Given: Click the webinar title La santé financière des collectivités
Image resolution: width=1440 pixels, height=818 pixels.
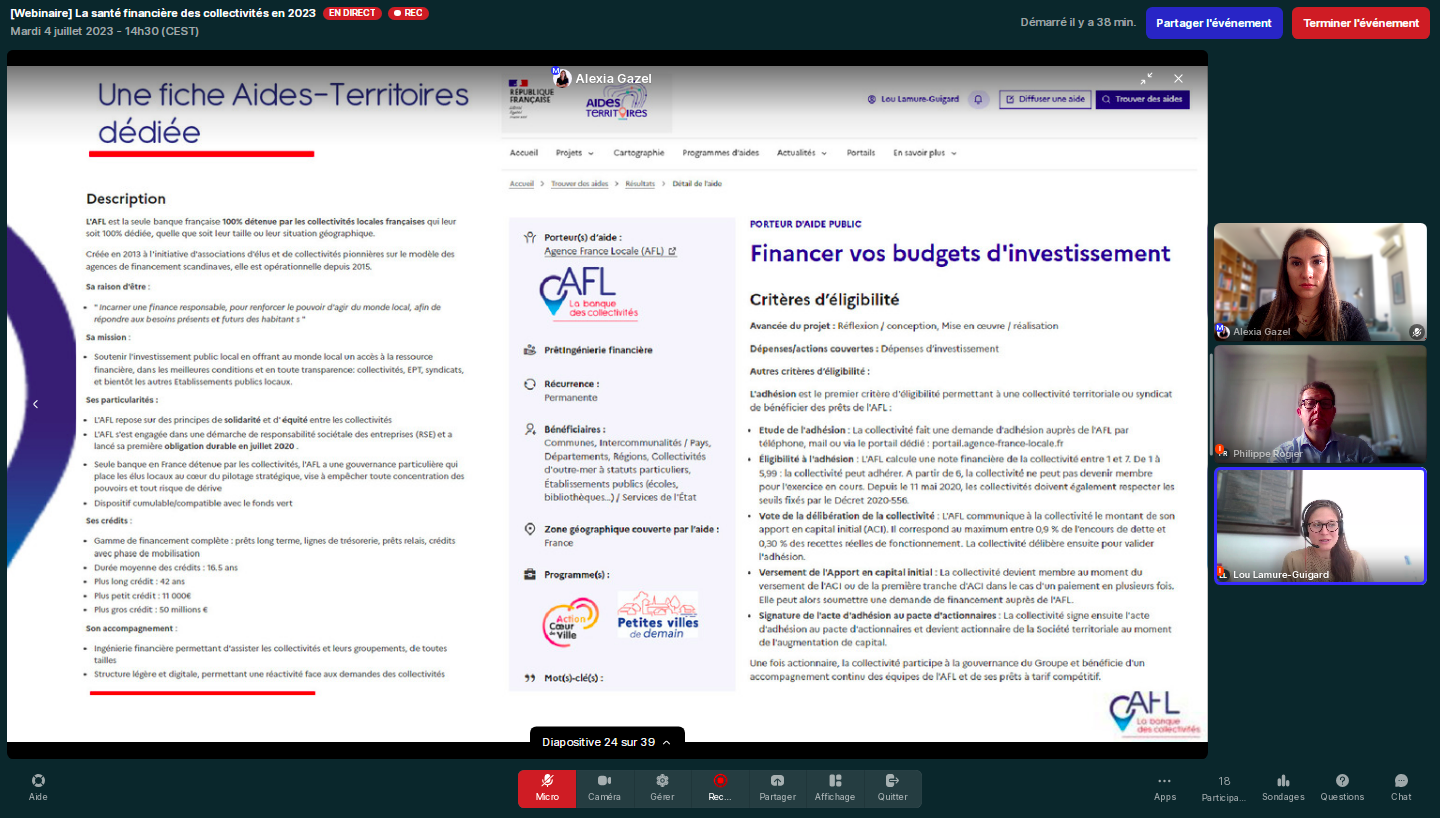Looking at the screenshot, I should [x=163, y=13].
